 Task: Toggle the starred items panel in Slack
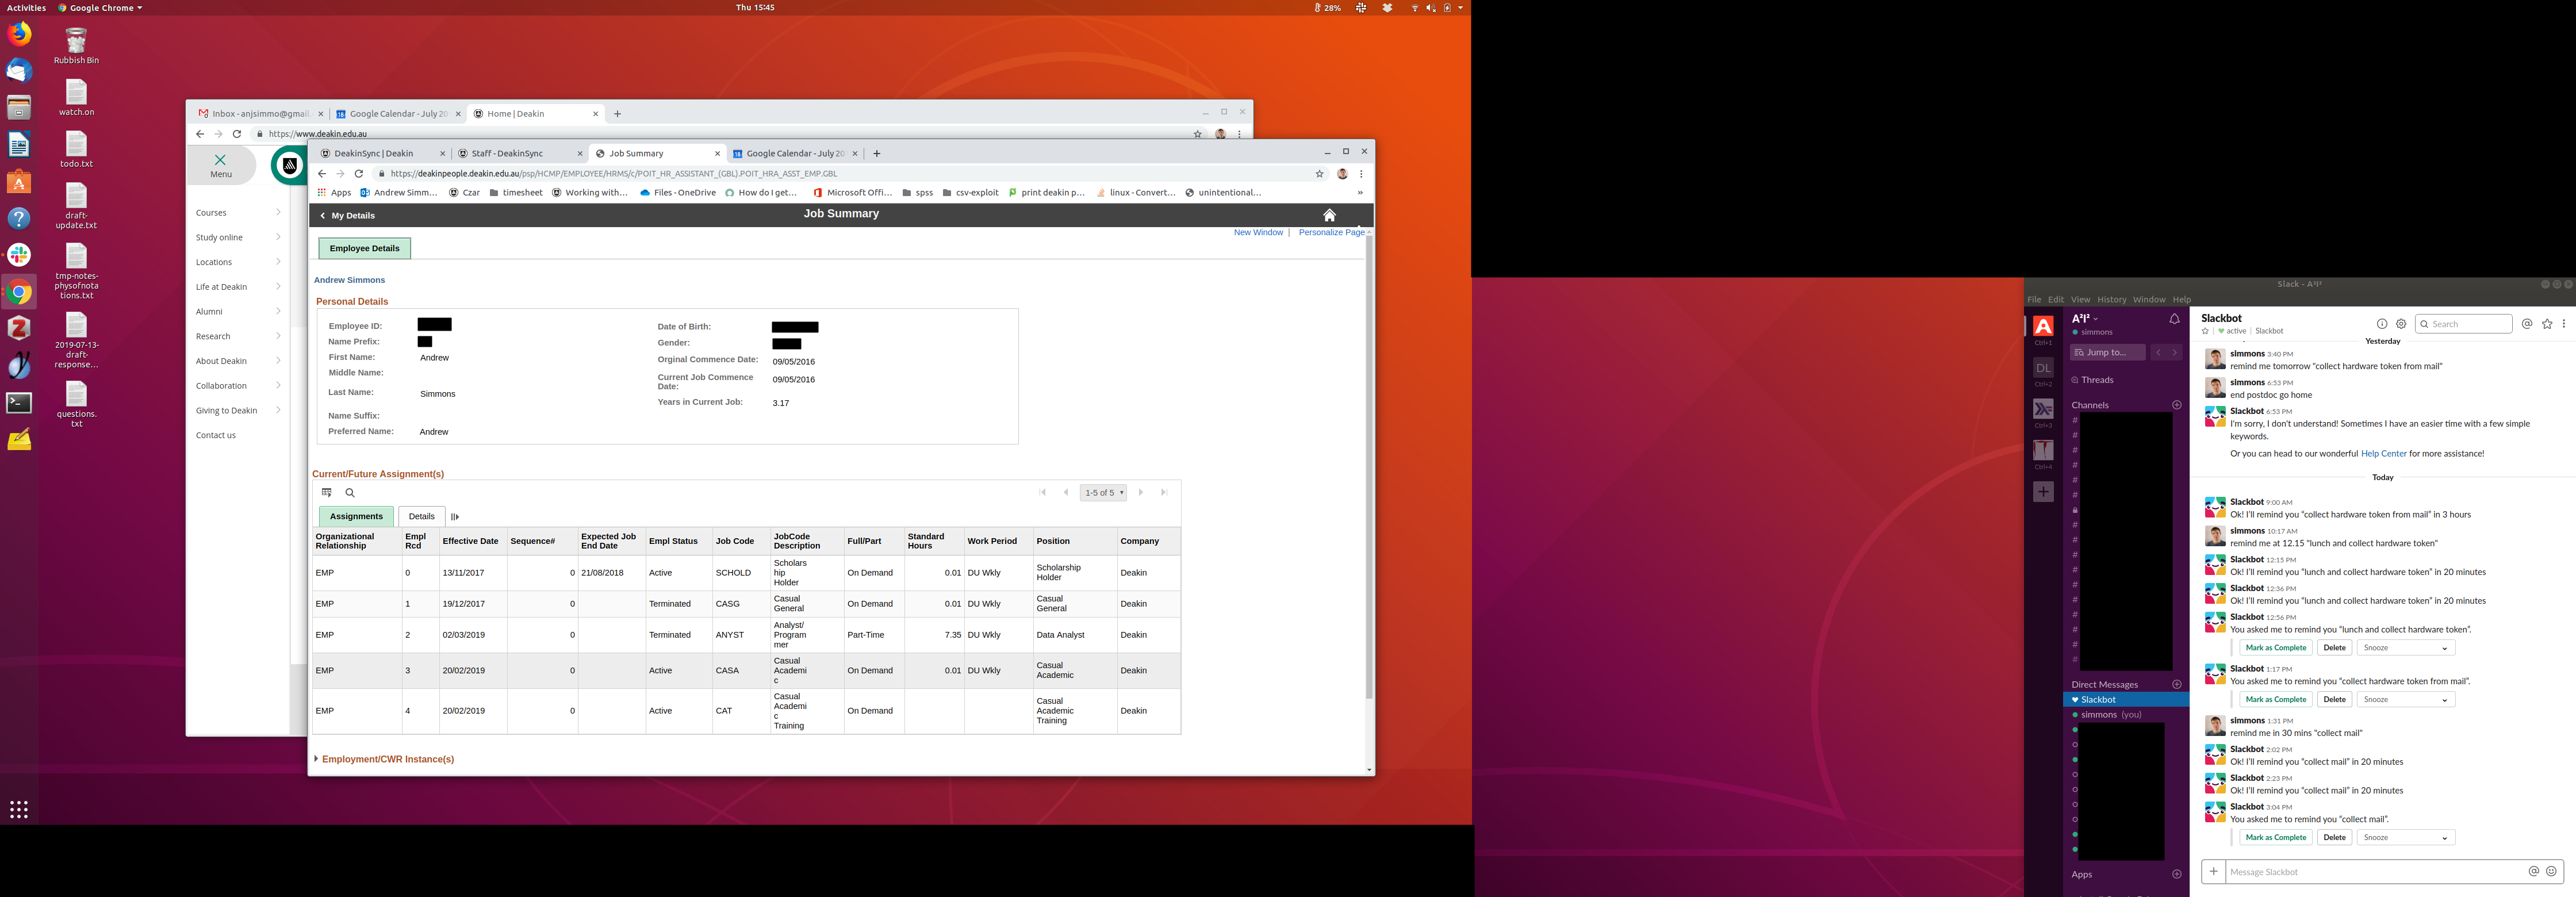pos(2547,324)
